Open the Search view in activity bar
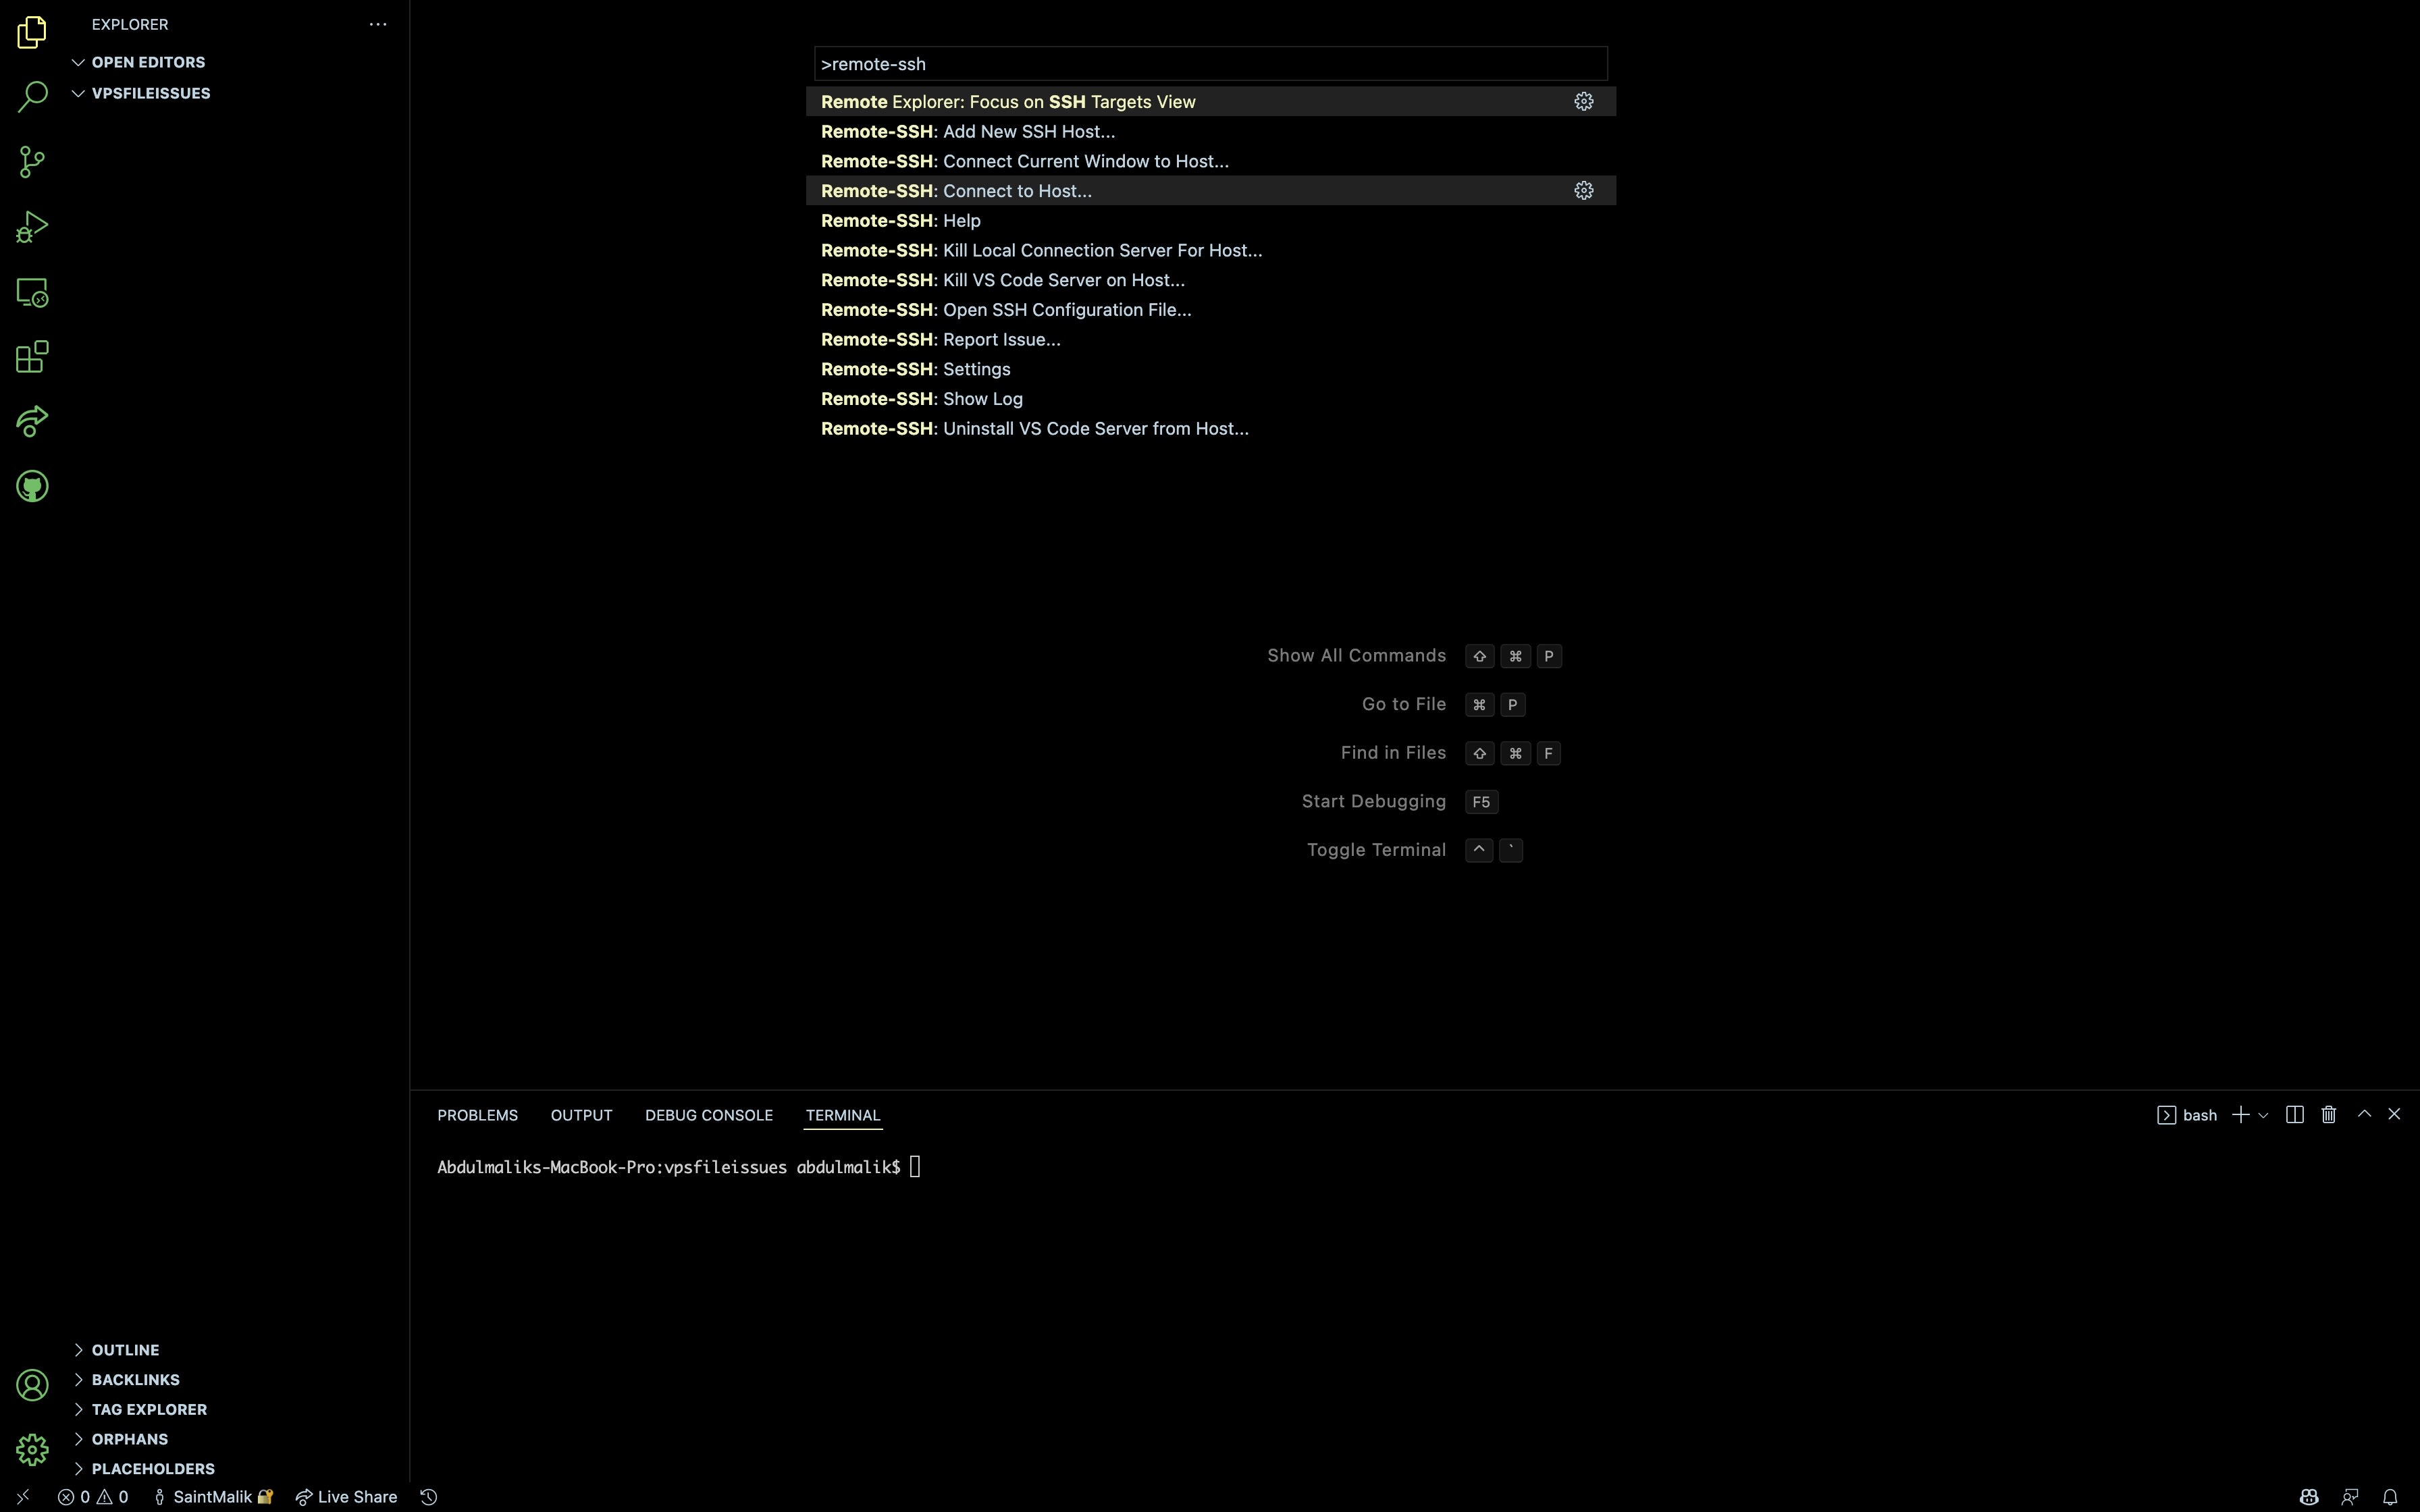The height and width of the screenshot is (1512, 2420). click(32, 97)
